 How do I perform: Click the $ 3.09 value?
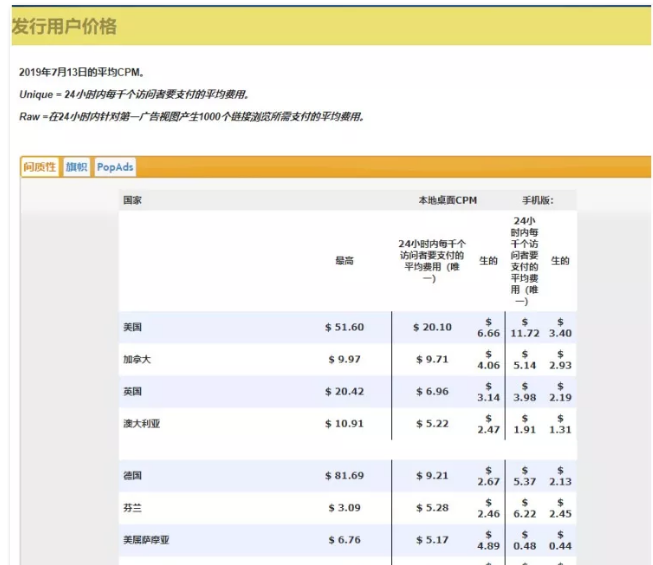[x=344, y=508]
